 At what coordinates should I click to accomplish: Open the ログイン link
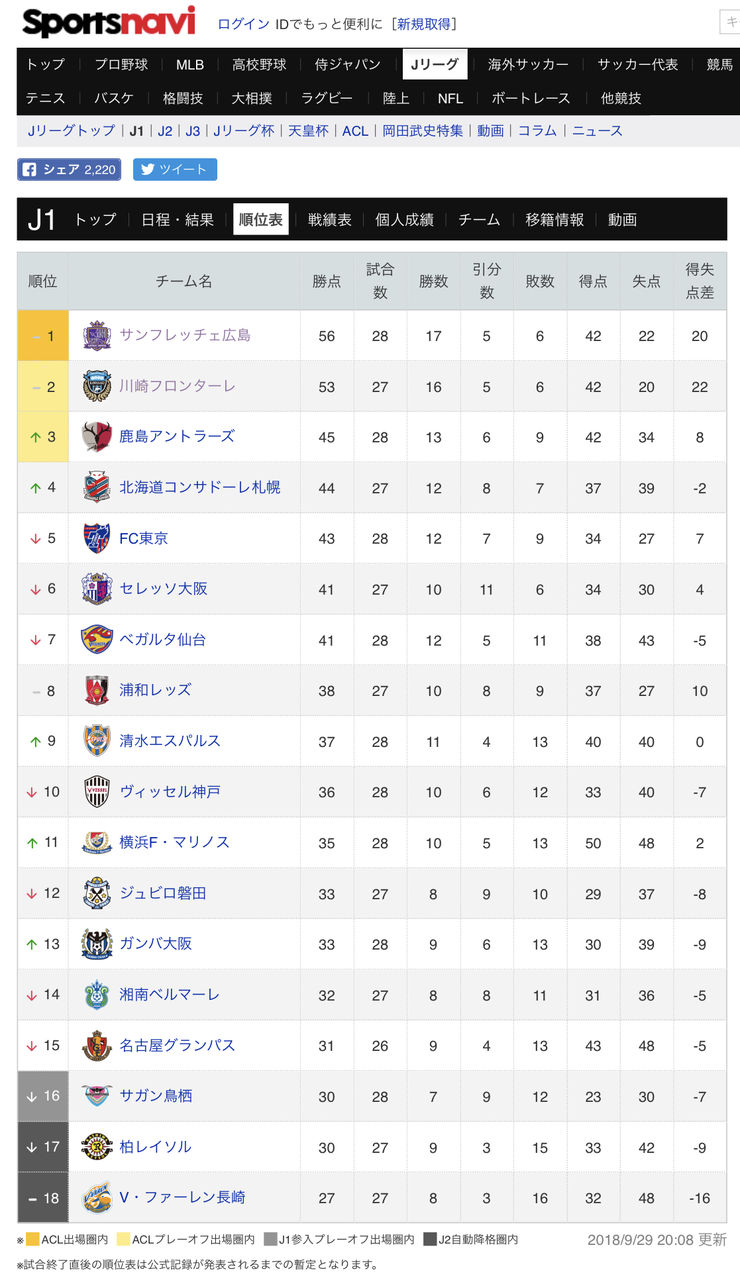243,23
